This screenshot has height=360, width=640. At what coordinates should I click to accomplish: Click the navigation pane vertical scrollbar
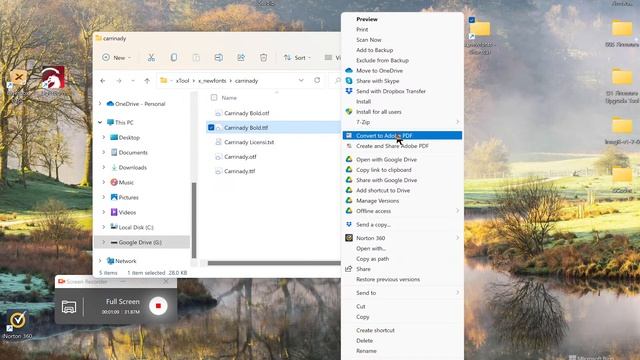194,220
